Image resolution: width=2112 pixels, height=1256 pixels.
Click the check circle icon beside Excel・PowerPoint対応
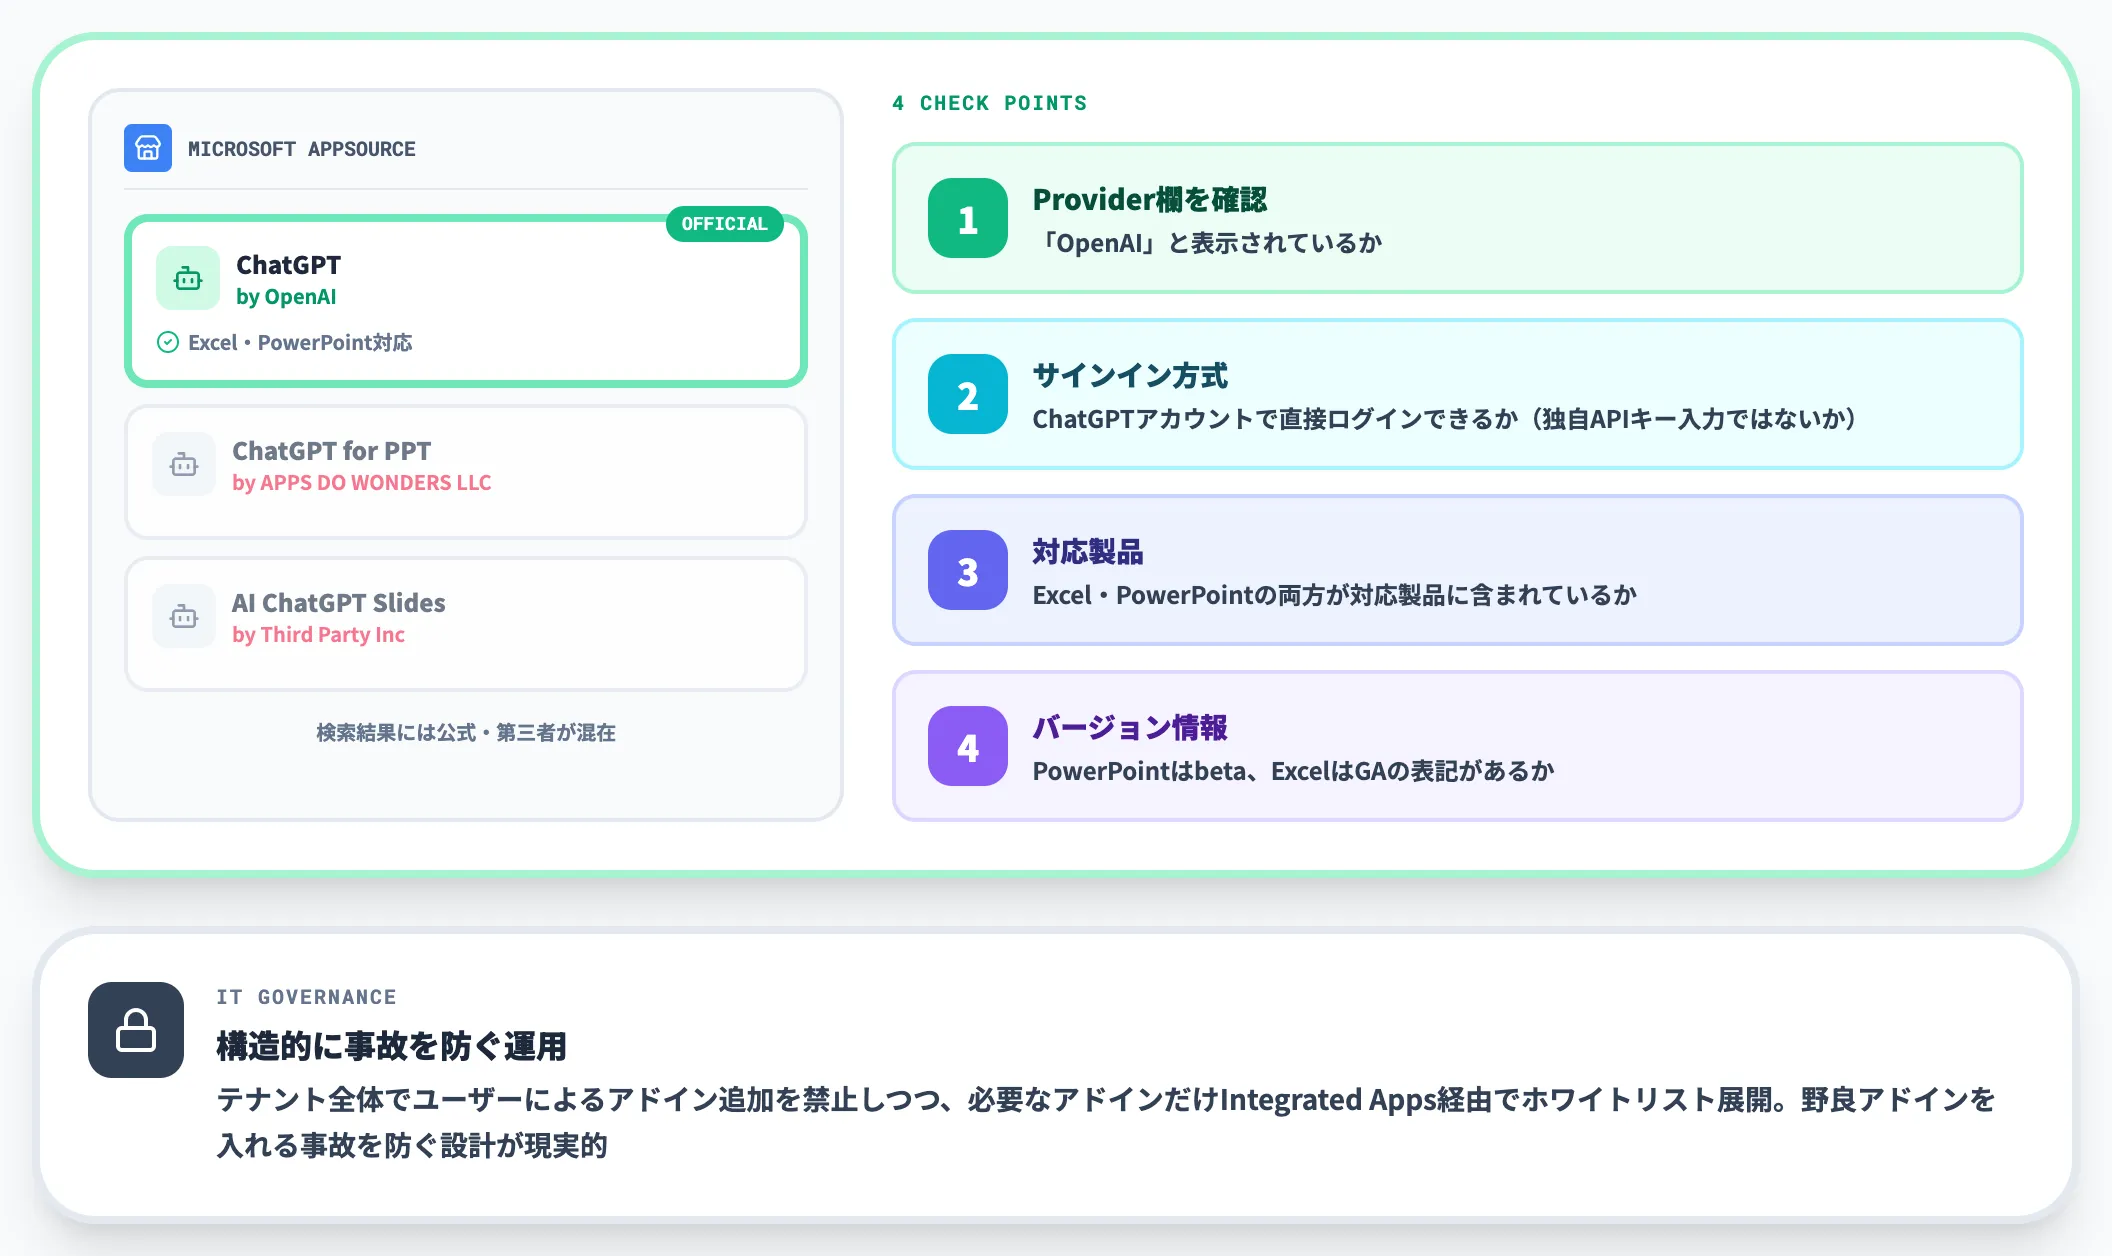(x=168, y=342)
